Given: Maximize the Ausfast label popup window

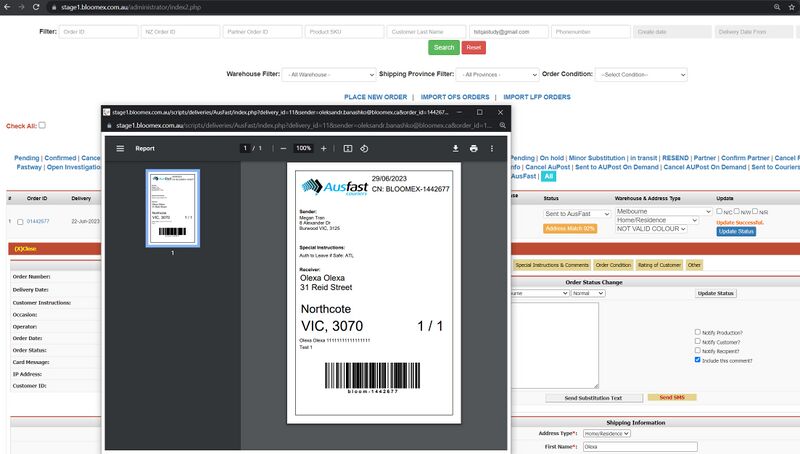Looking at the screenshot, I should pyautogui.click(x=480, y=112).
